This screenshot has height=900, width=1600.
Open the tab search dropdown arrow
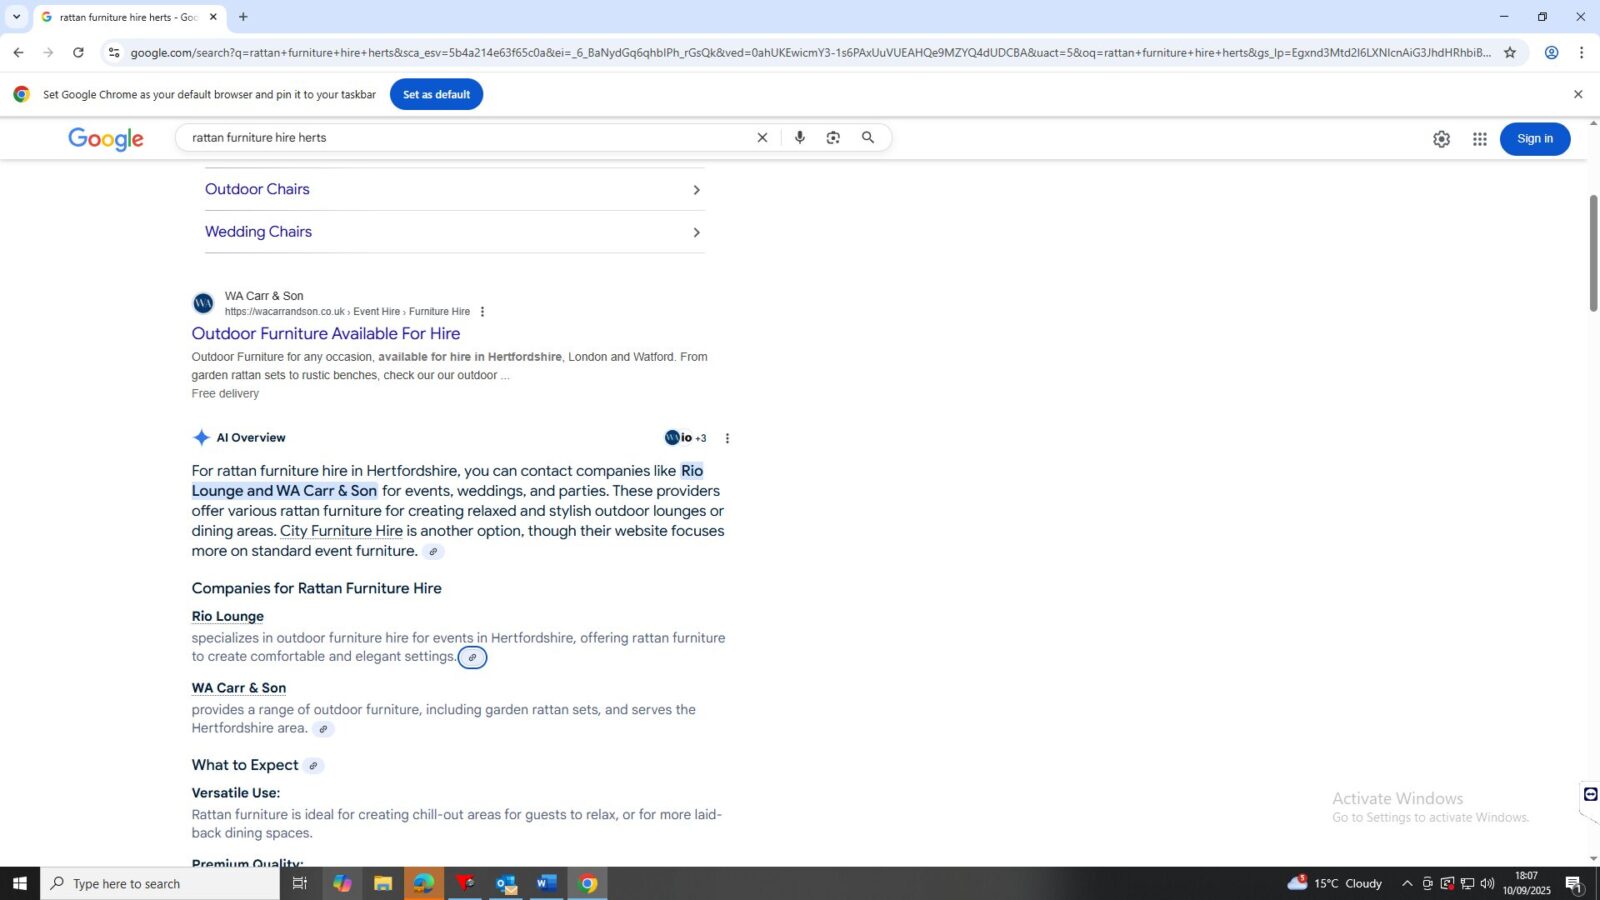pos(16,17)
